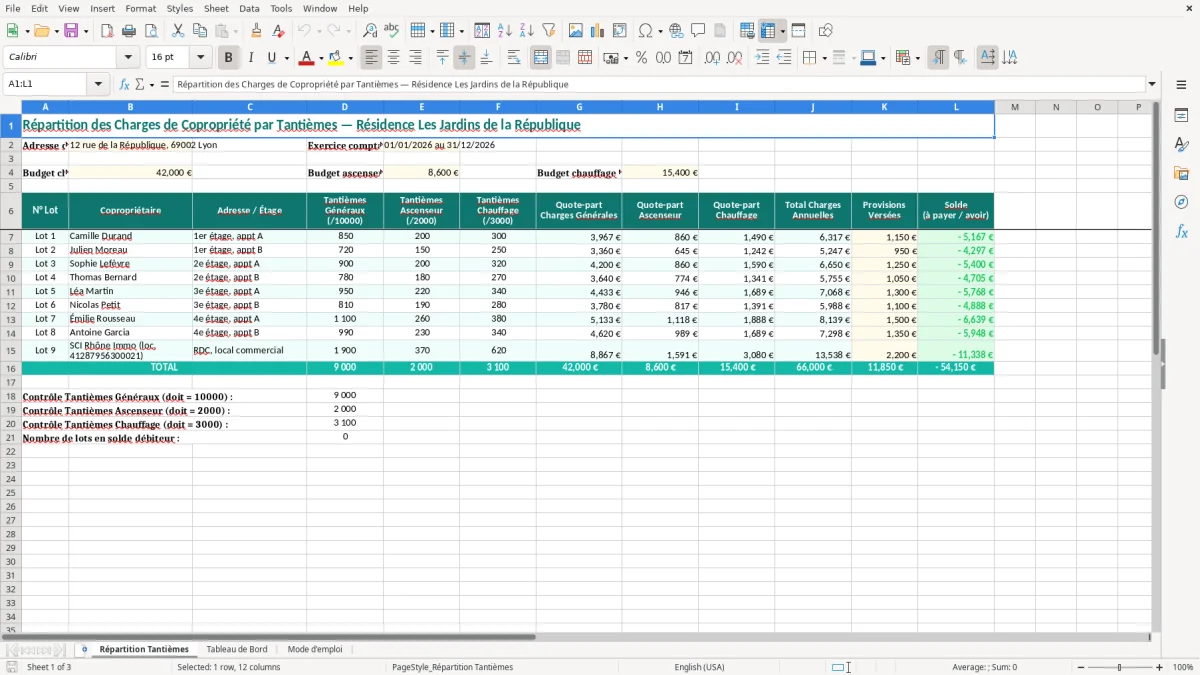Select column D header
Screen dimensions: 1200x675
(x=345, y=107)
